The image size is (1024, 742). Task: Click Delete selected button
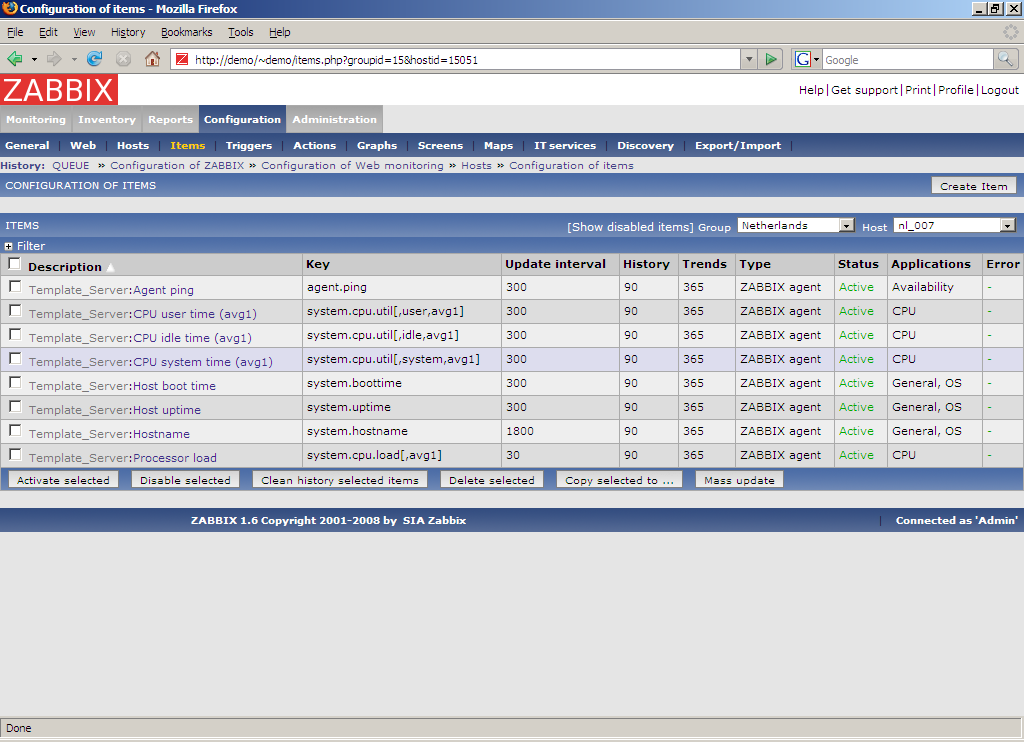(492, 480)
